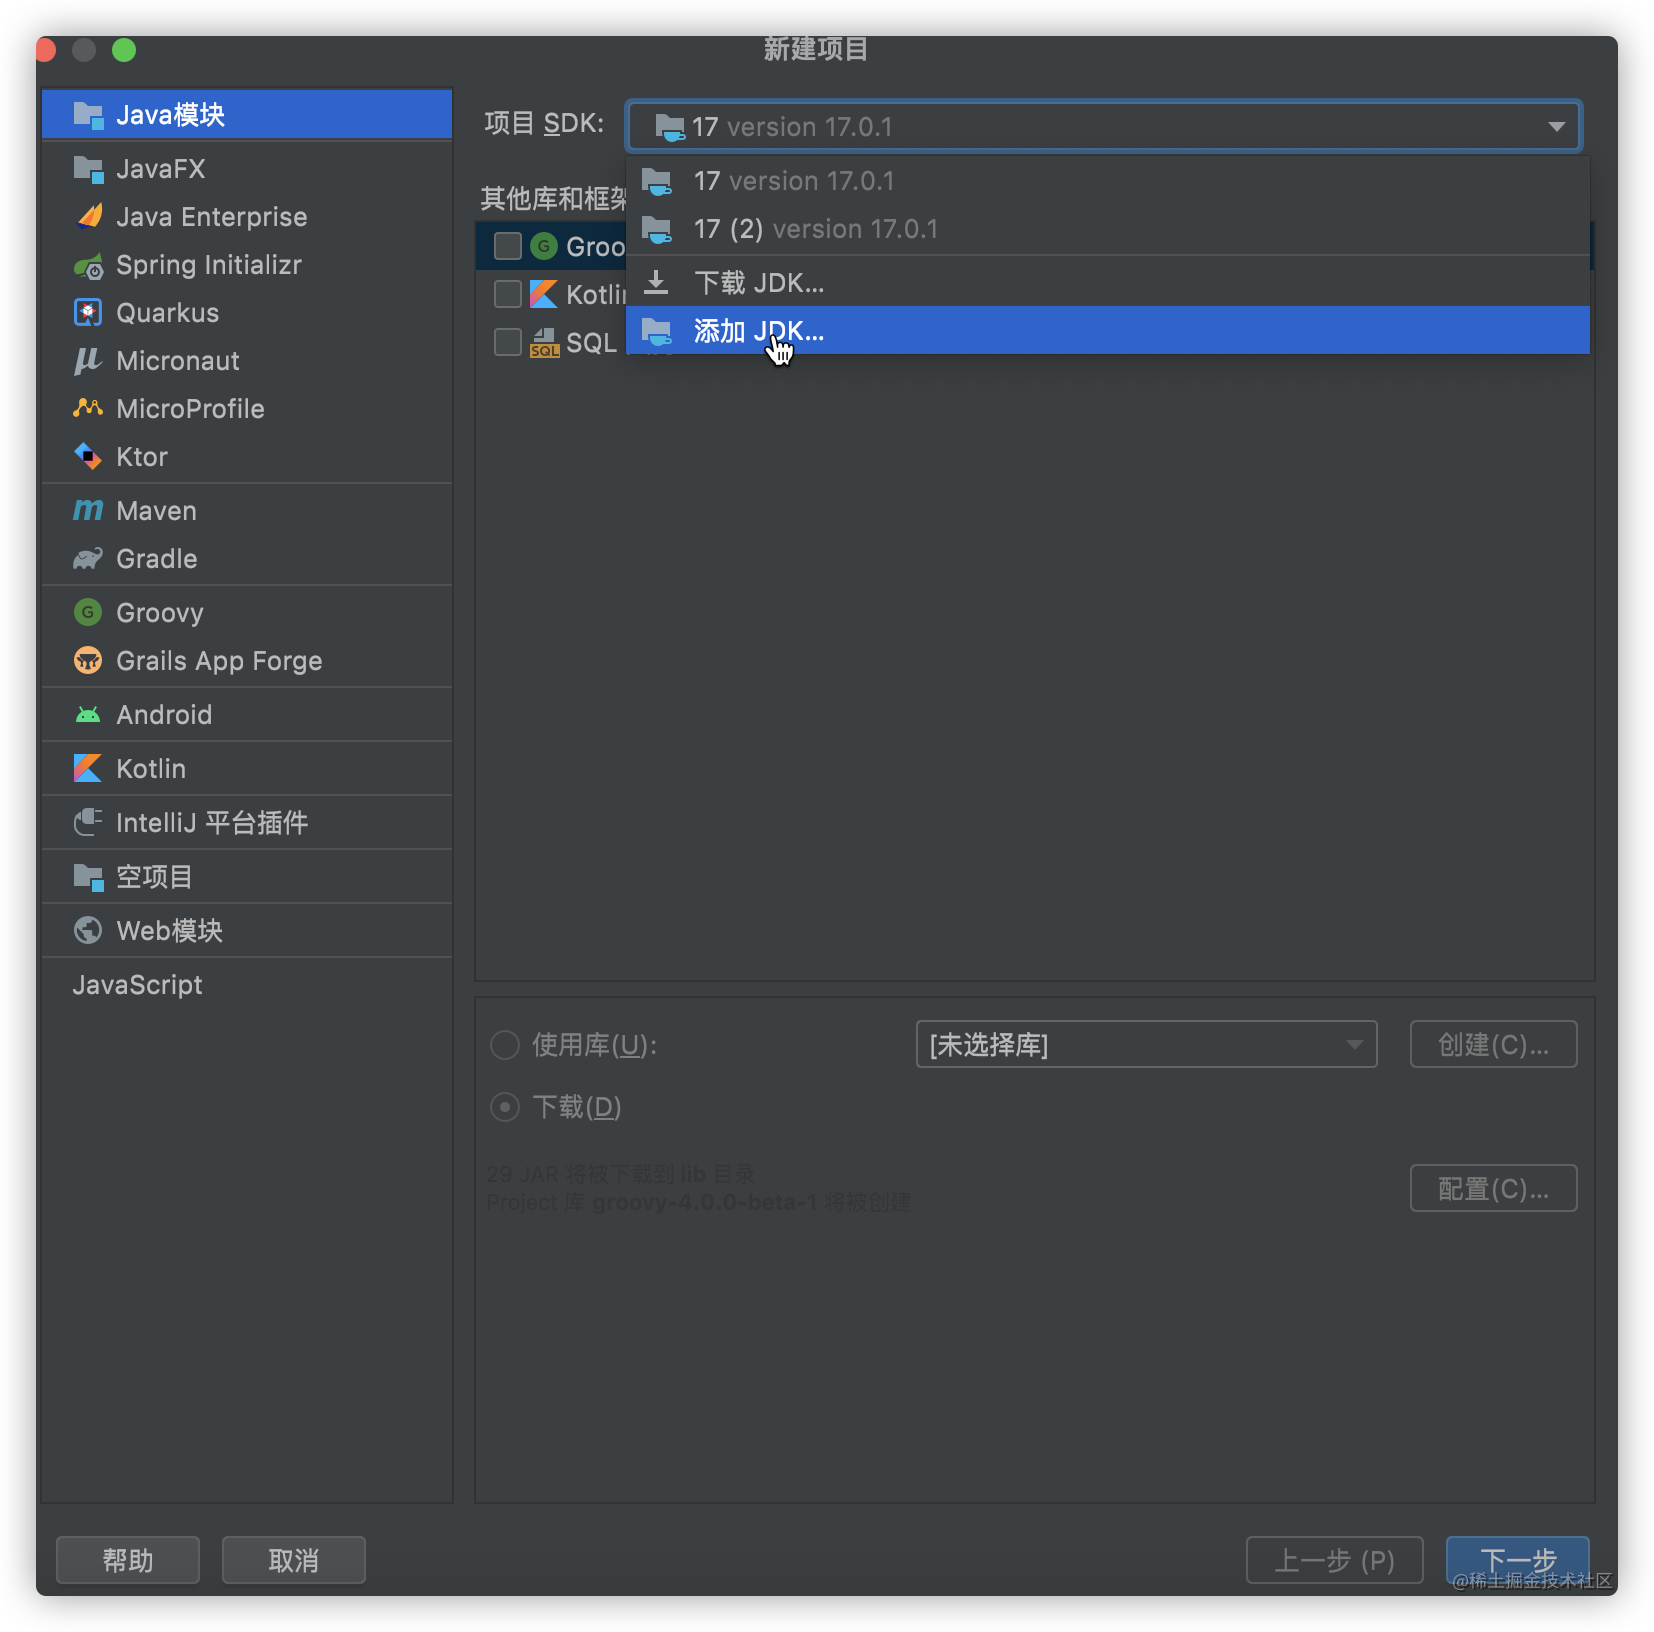Click the IntelliJ 平台插件 plugin icon
Screen dimensions: 1654x1632
[x=88, y=823]
